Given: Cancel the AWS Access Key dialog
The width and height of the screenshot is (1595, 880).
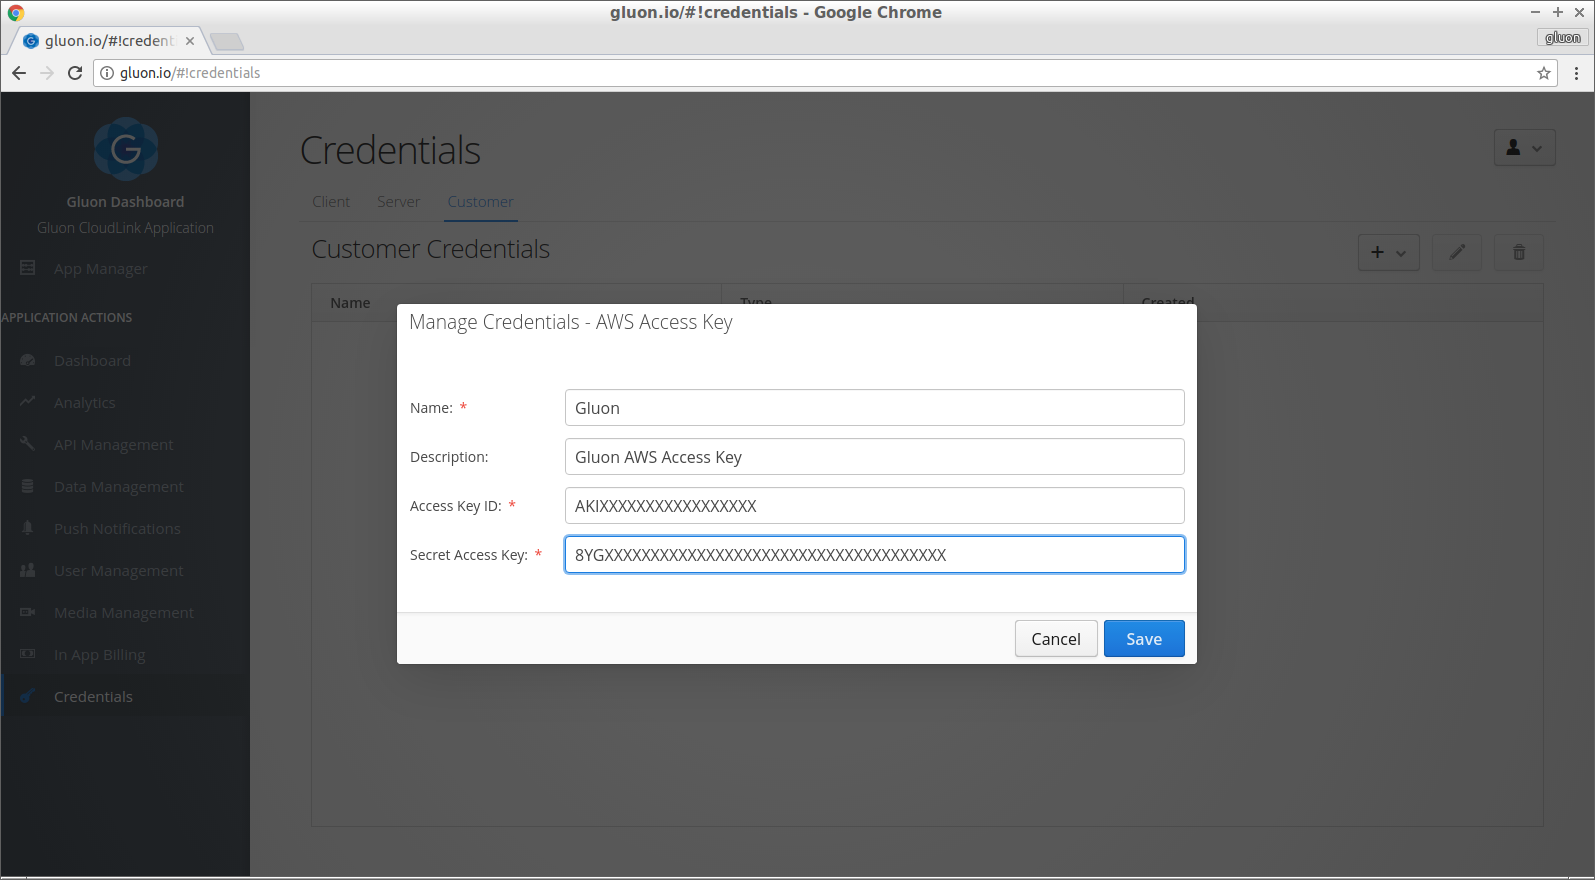Looking at the screenshot, I should click(1056, 639).
